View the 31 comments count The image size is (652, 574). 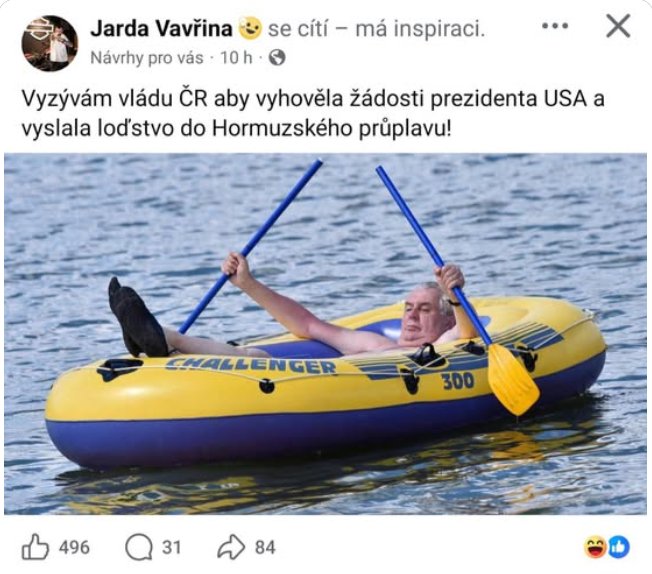[x=171, y=547]
